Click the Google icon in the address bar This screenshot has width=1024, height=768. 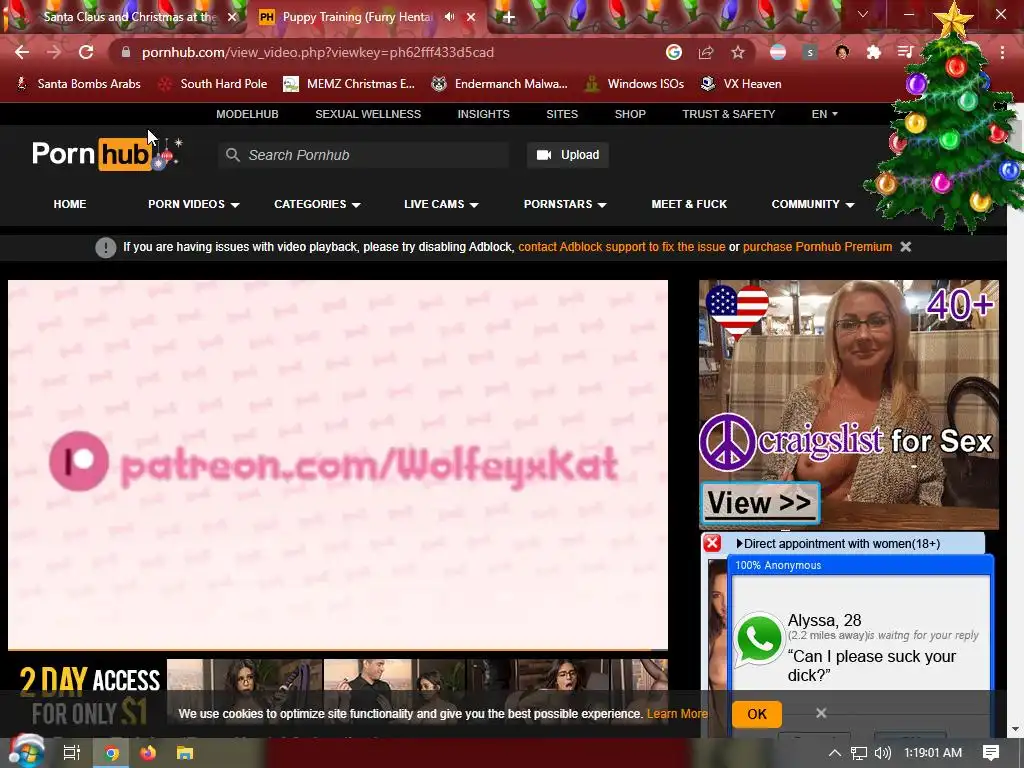tap(674, 52)
